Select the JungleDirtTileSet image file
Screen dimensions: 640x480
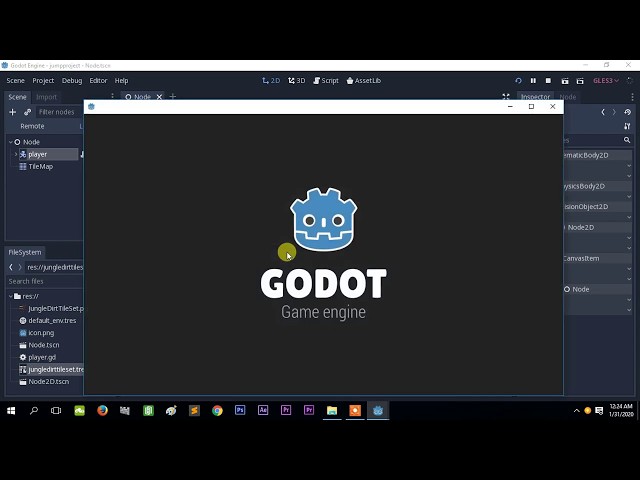55,308
